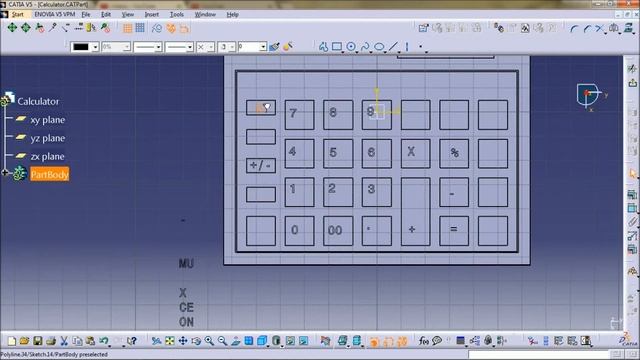Click the Project 3D Elements tool
The height and width of the screenshot is (360, 640).
(x=628, y=28)
